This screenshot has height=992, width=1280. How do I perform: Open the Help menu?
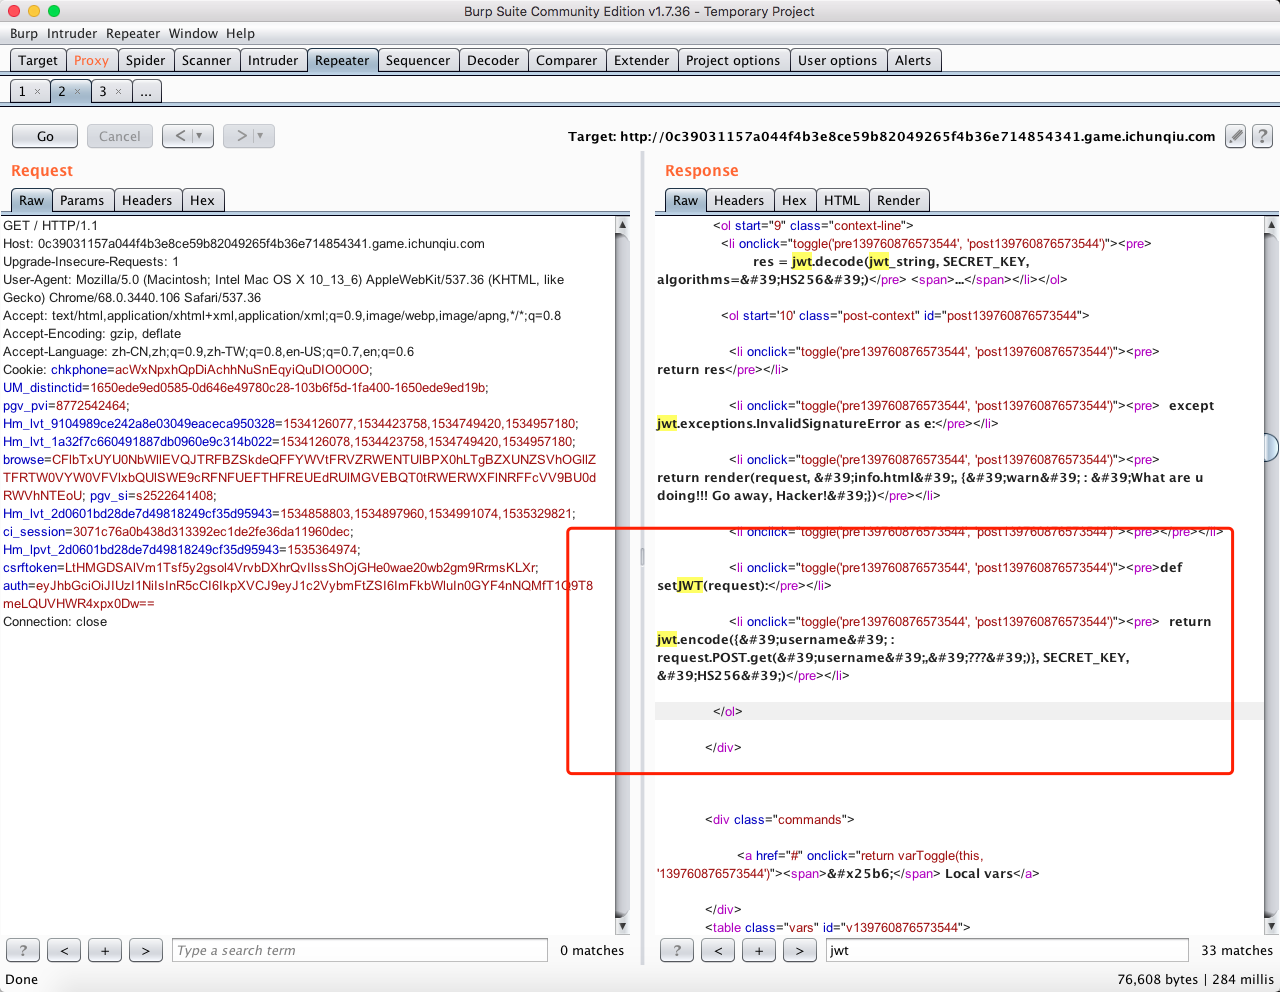(x=240, y=33)
